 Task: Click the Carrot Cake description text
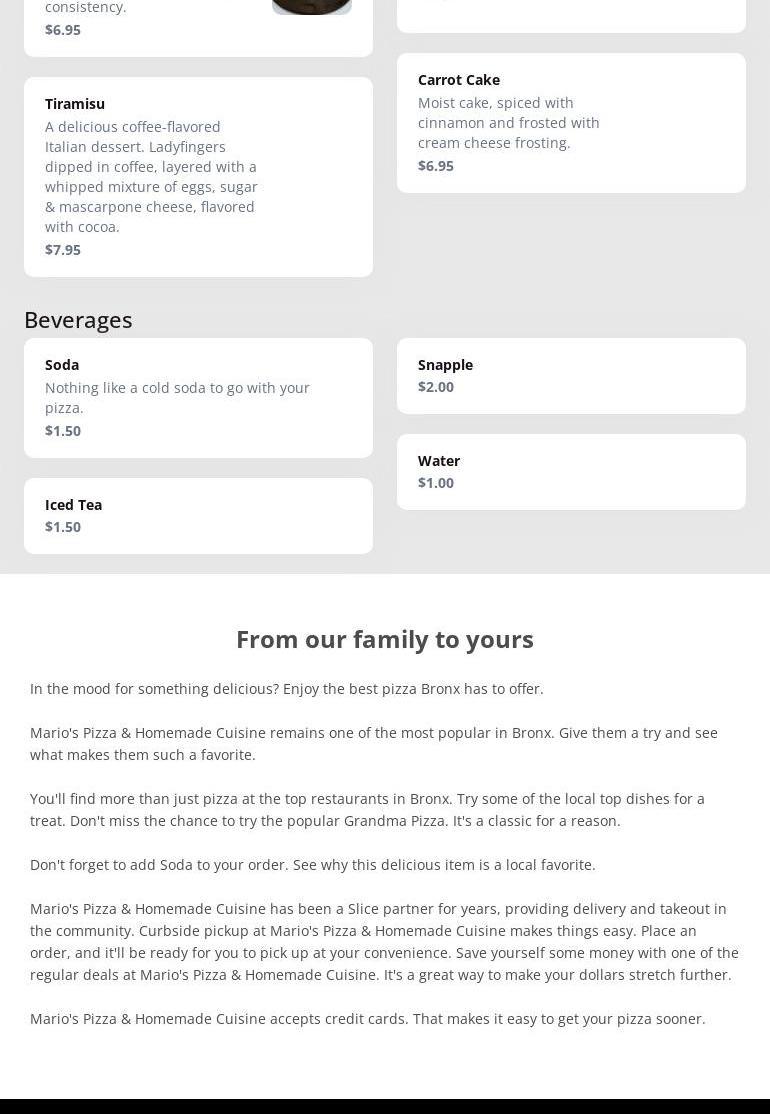coord(508,123)
